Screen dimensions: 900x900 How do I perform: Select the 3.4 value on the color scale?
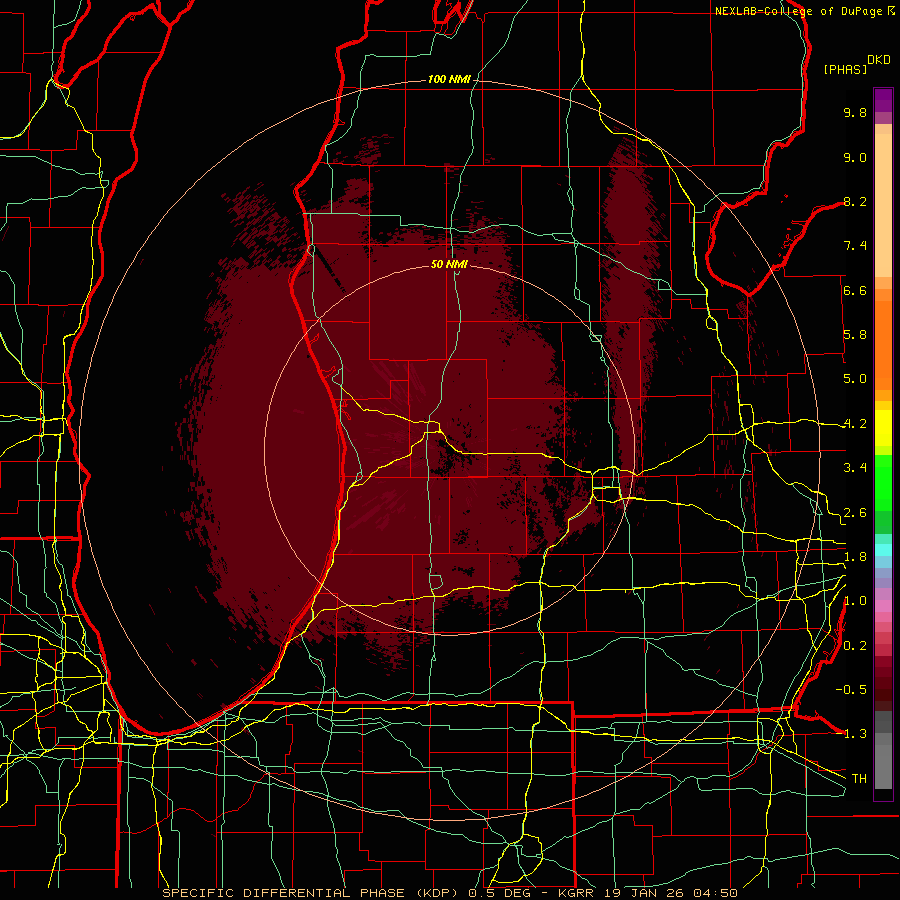[x=855, y=468]
